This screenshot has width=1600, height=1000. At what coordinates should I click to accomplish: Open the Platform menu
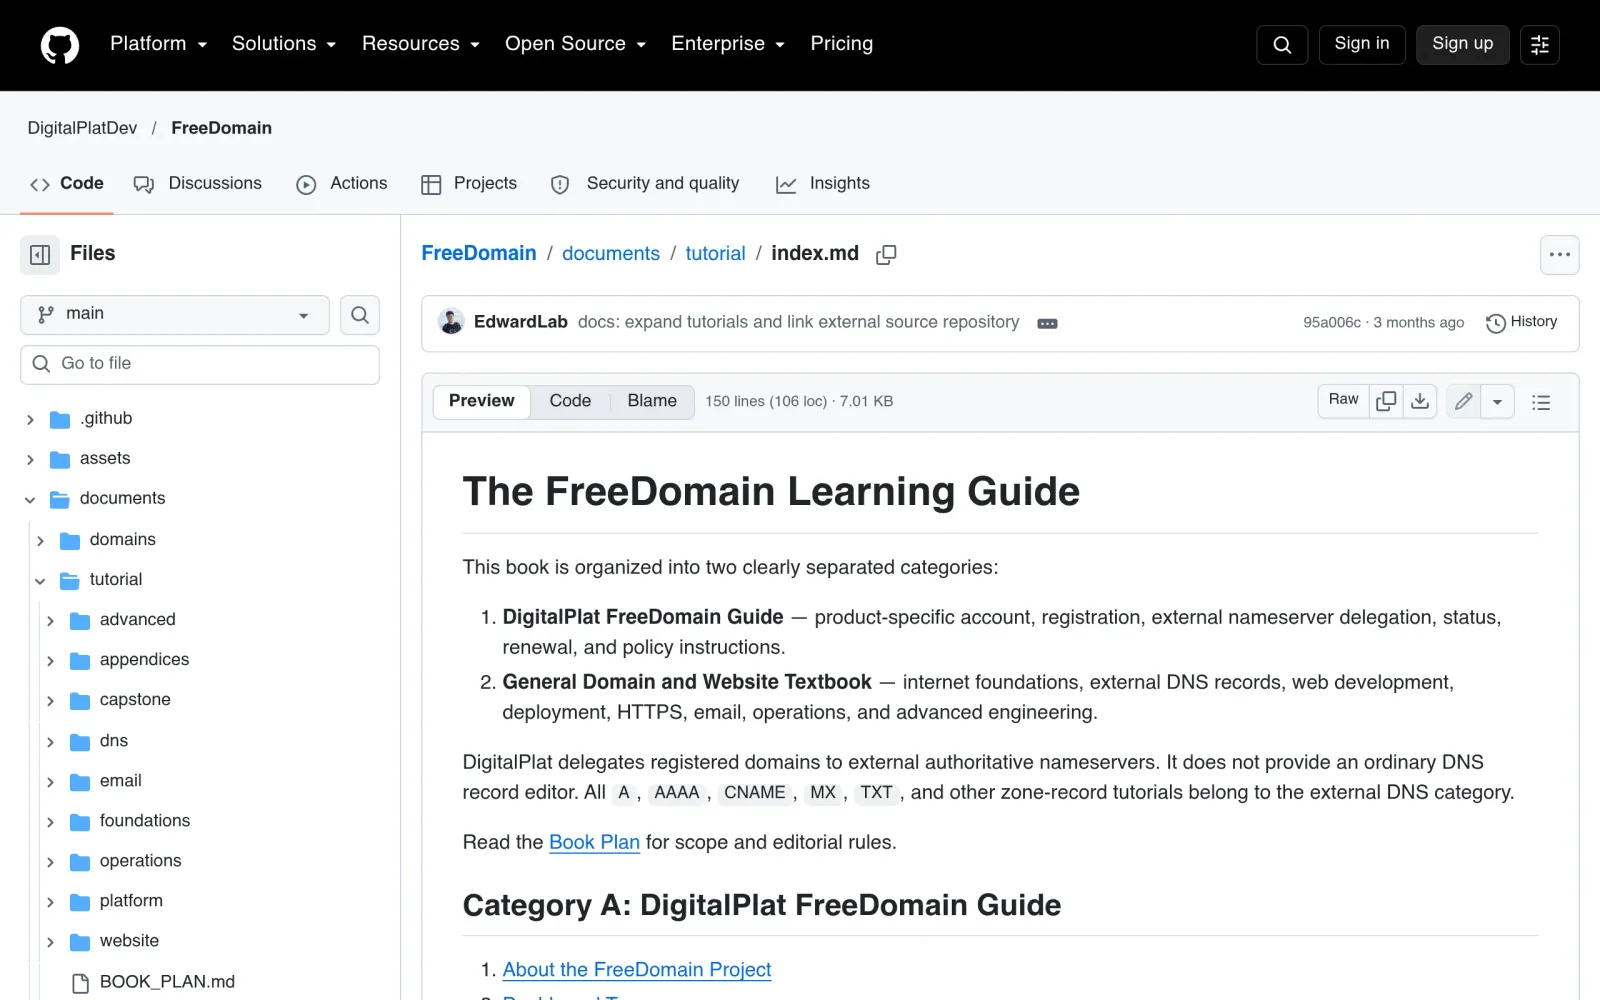pos(159,44)
